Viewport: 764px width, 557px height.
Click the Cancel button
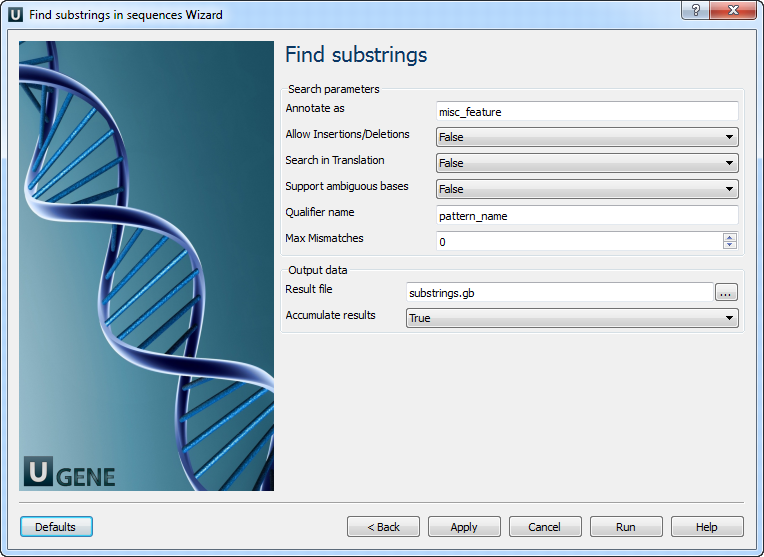point(545,527)
